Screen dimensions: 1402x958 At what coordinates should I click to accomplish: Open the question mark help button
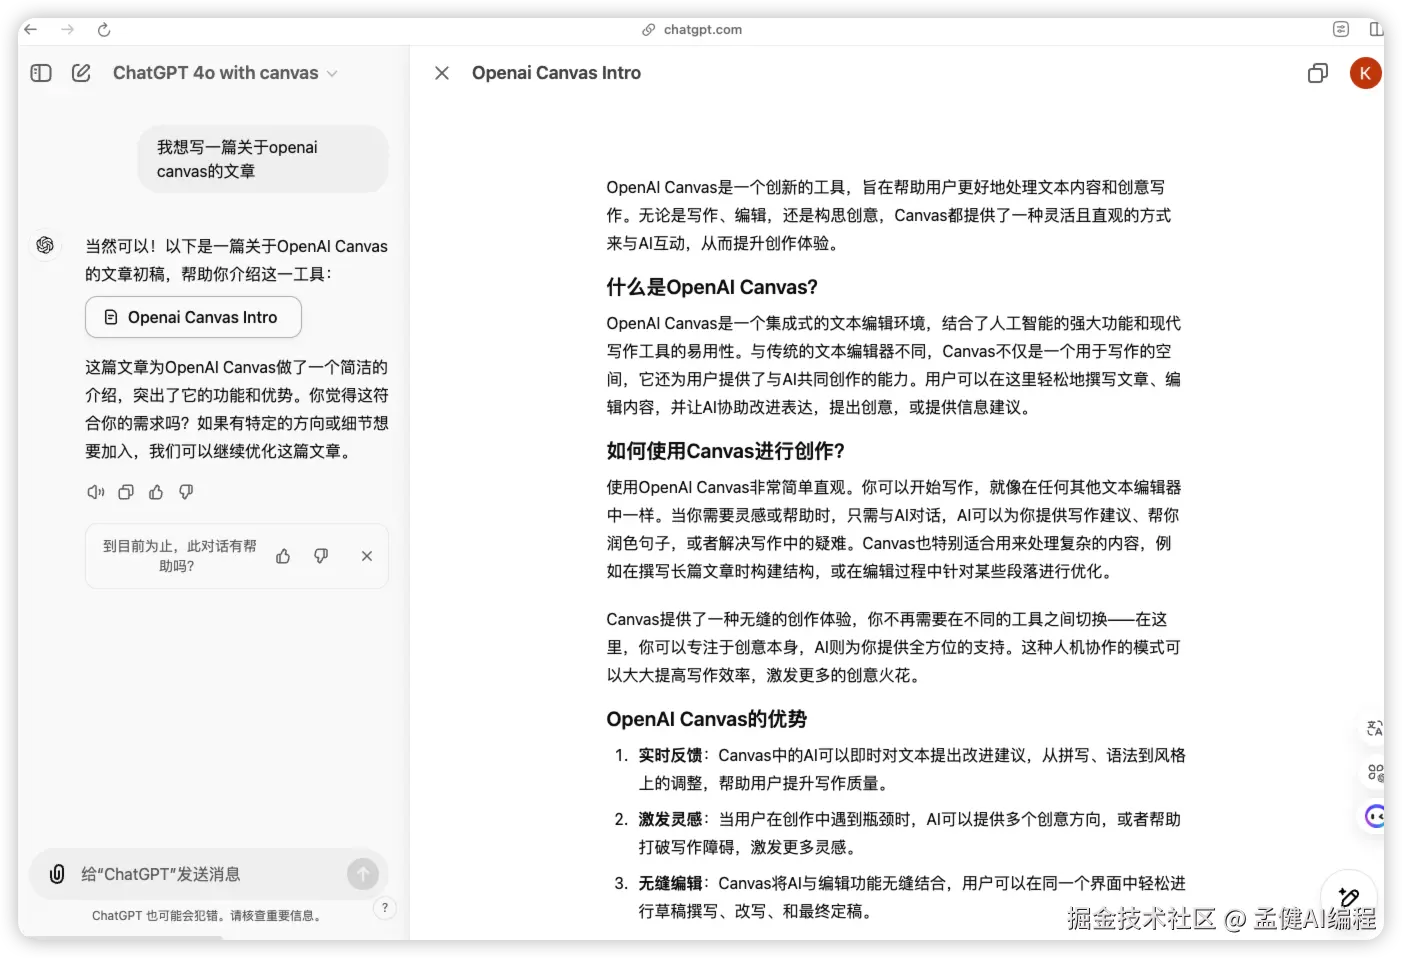pos(385,908)
